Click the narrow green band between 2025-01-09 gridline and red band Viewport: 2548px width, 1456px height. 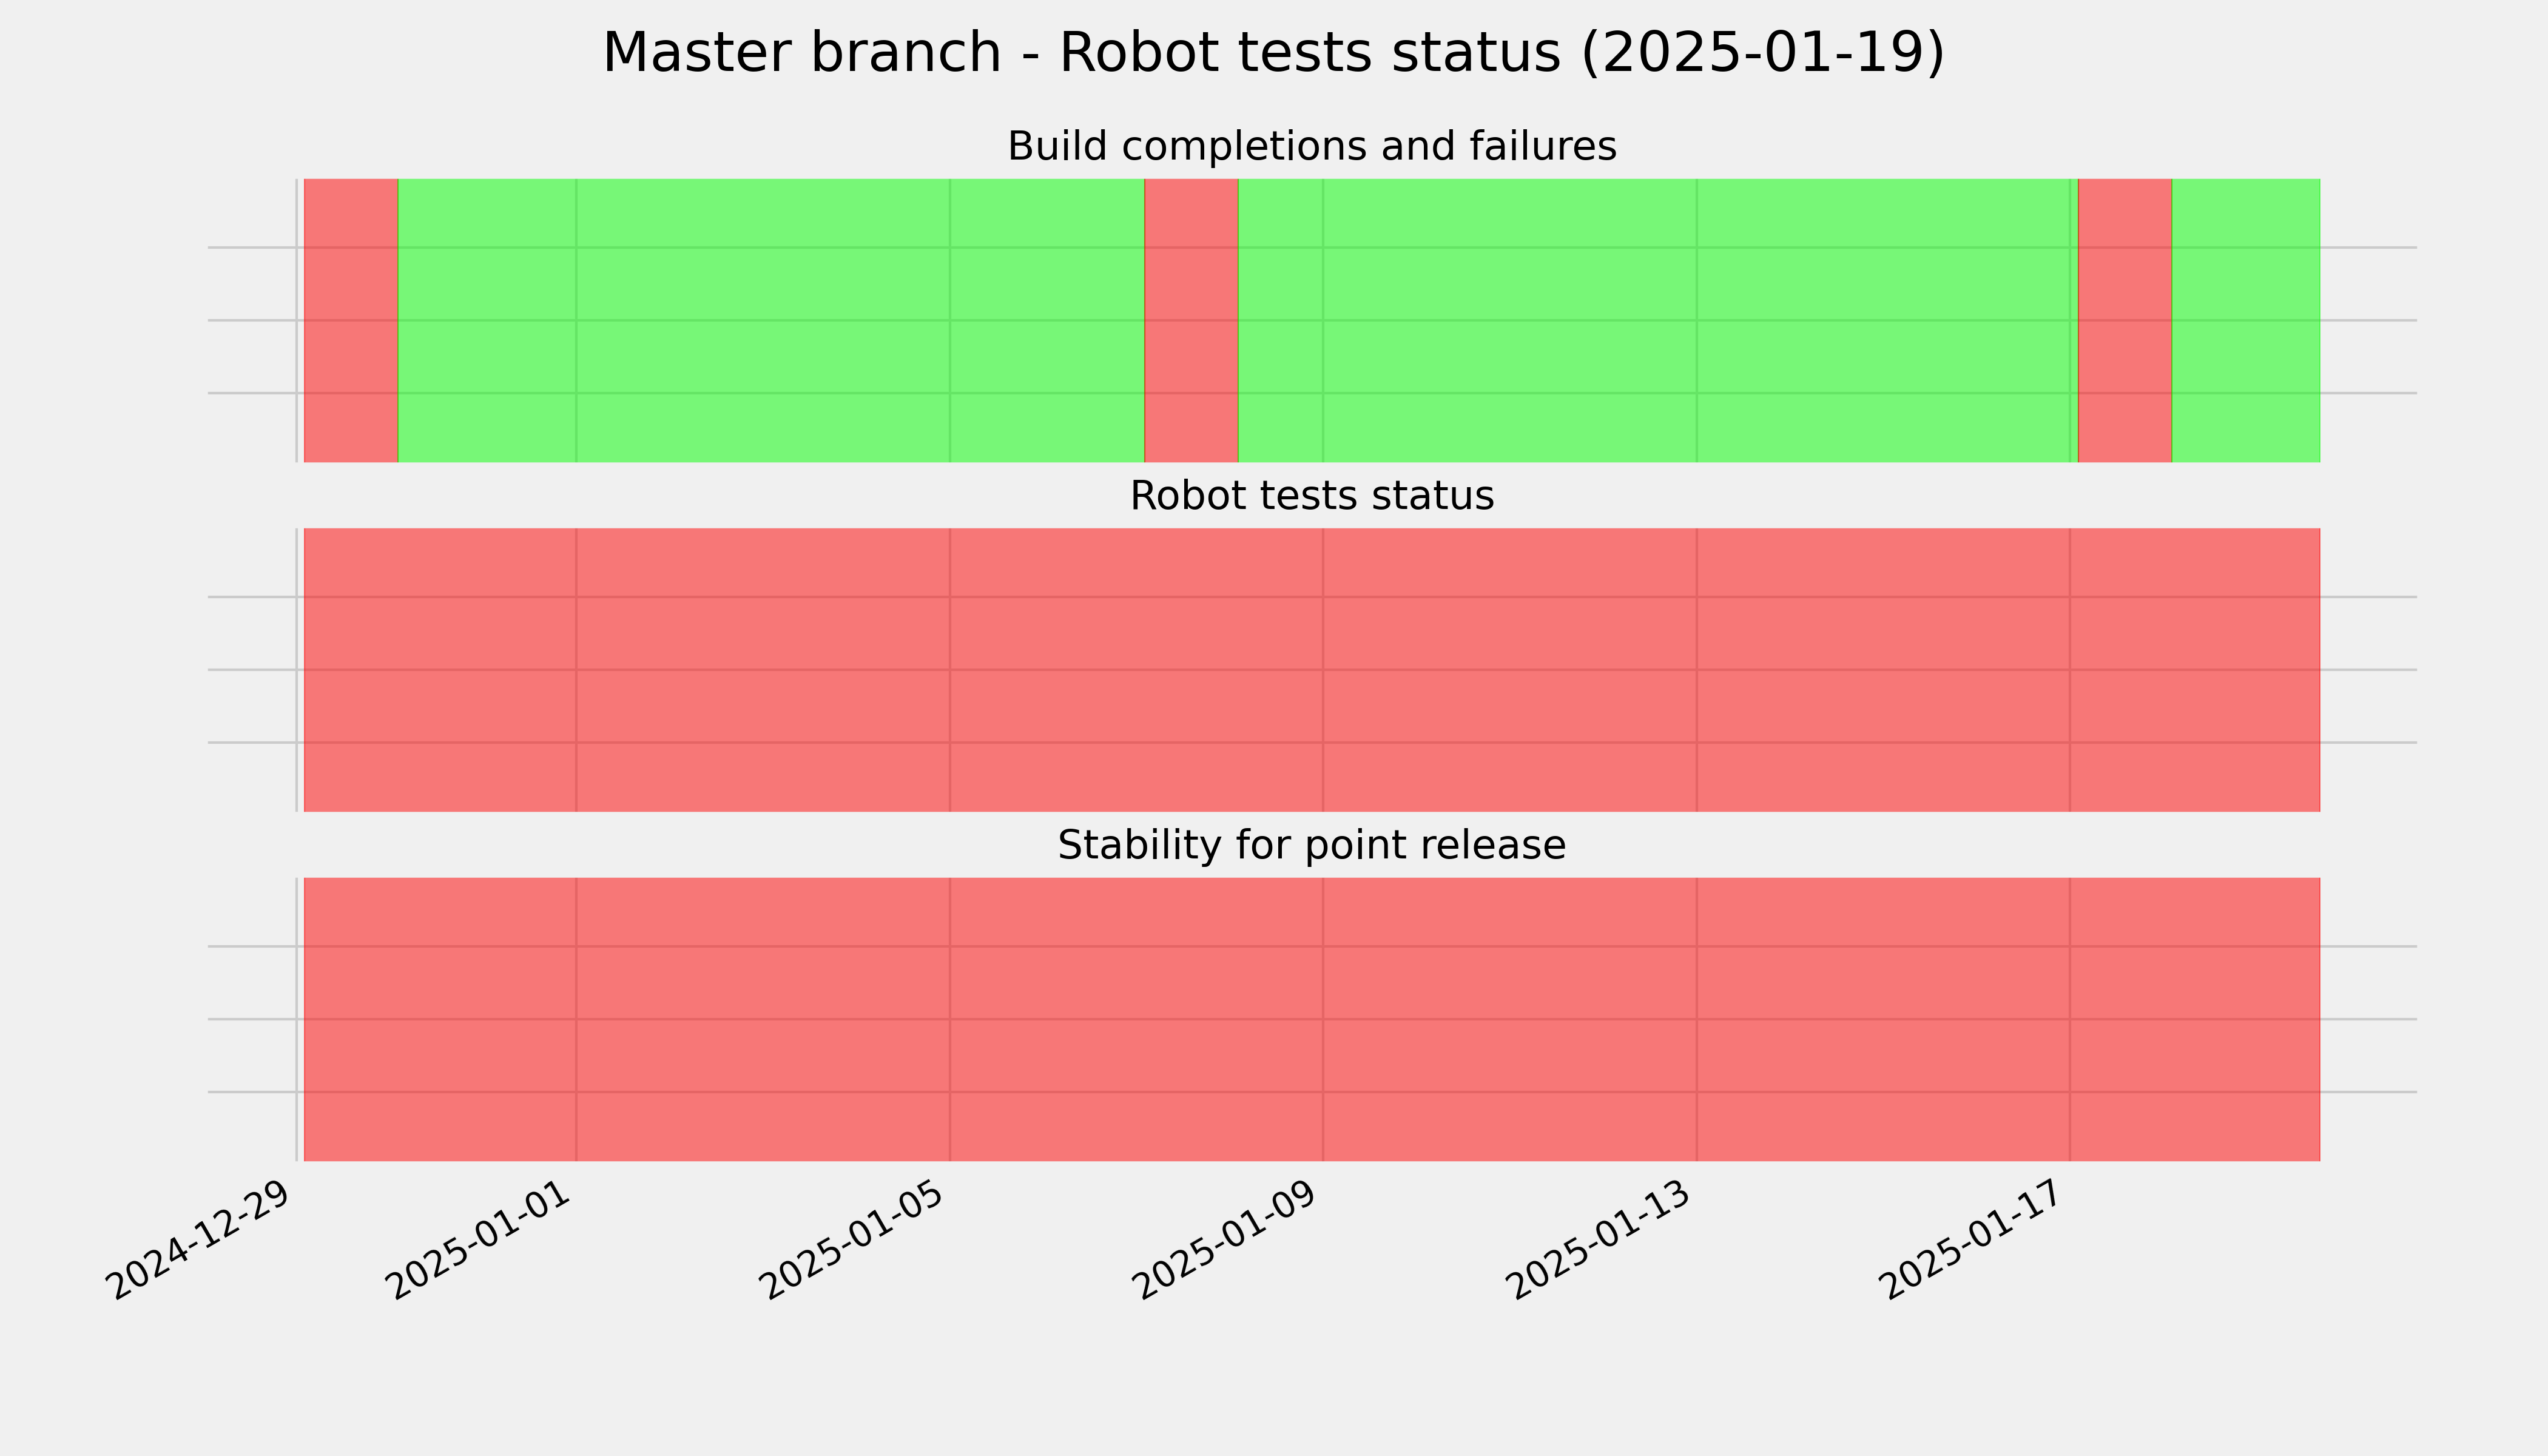1281,320
